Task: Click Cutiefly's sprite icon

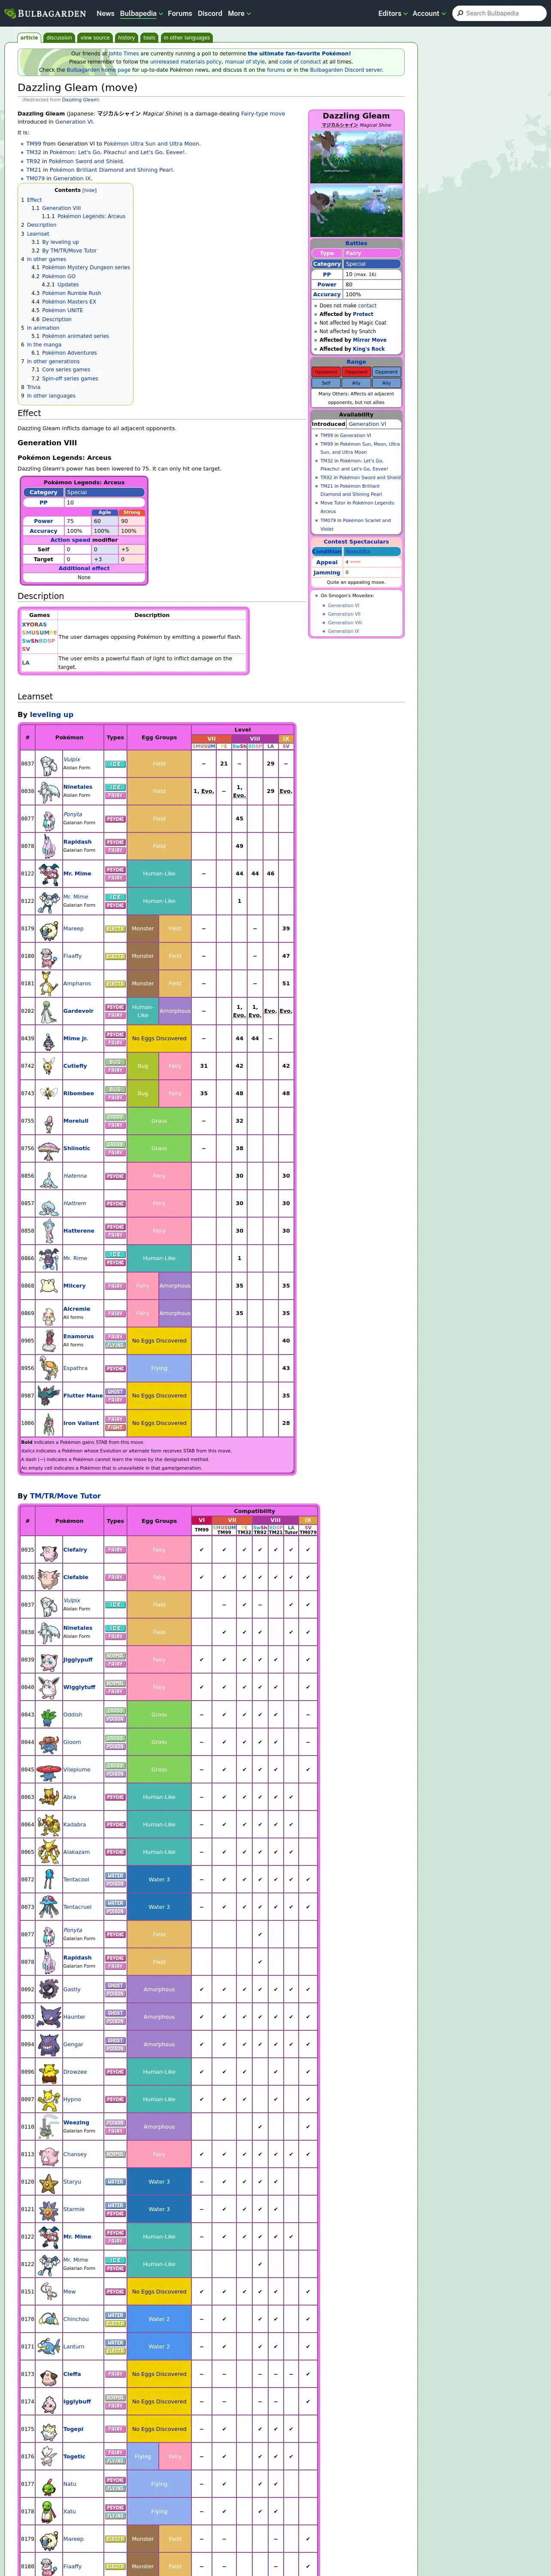Action: (48, 1066)
